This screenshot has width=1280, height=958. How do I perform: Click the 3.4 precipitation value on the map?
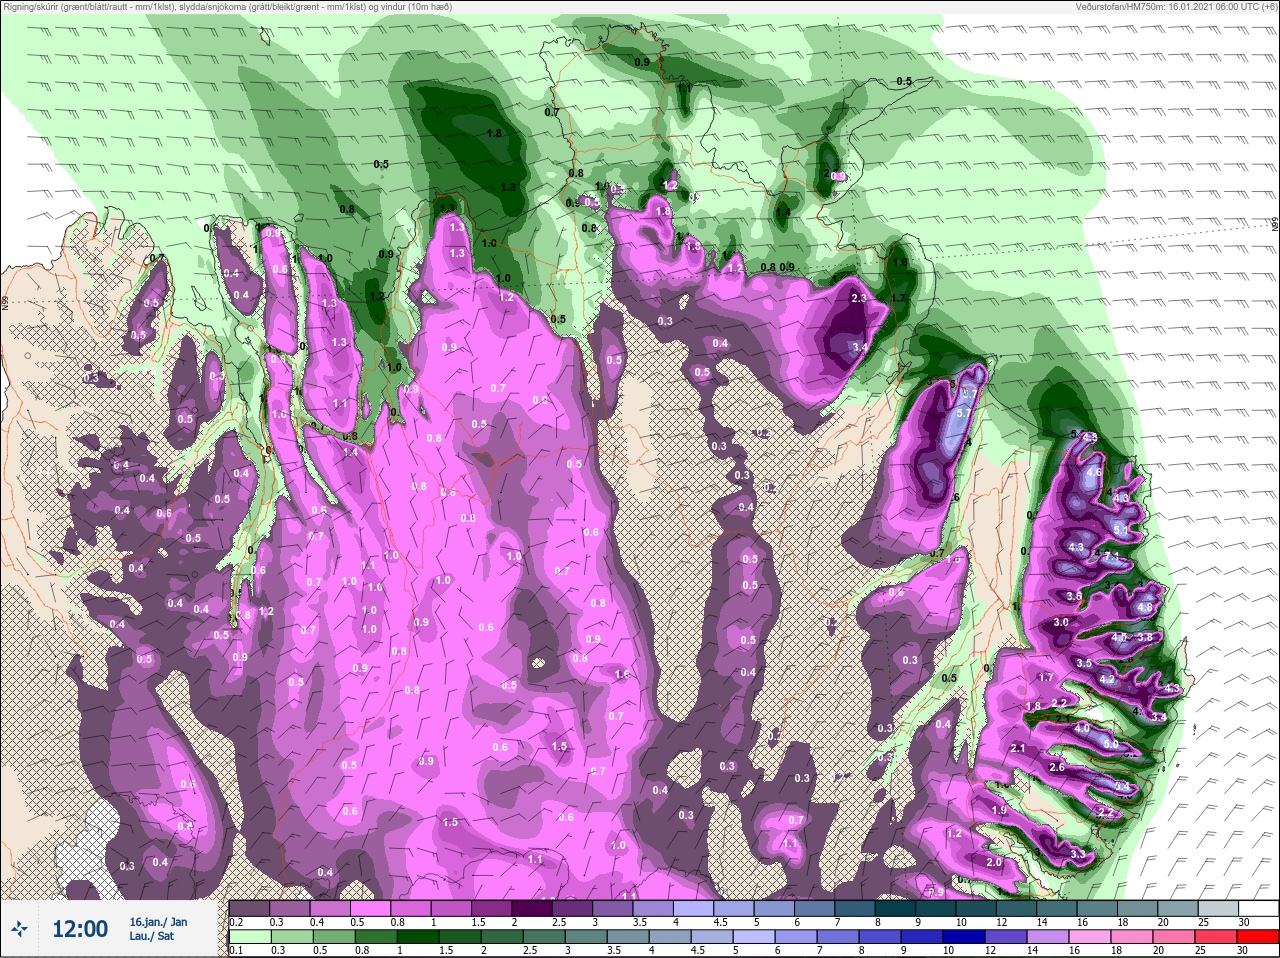(x=860, y=348)
